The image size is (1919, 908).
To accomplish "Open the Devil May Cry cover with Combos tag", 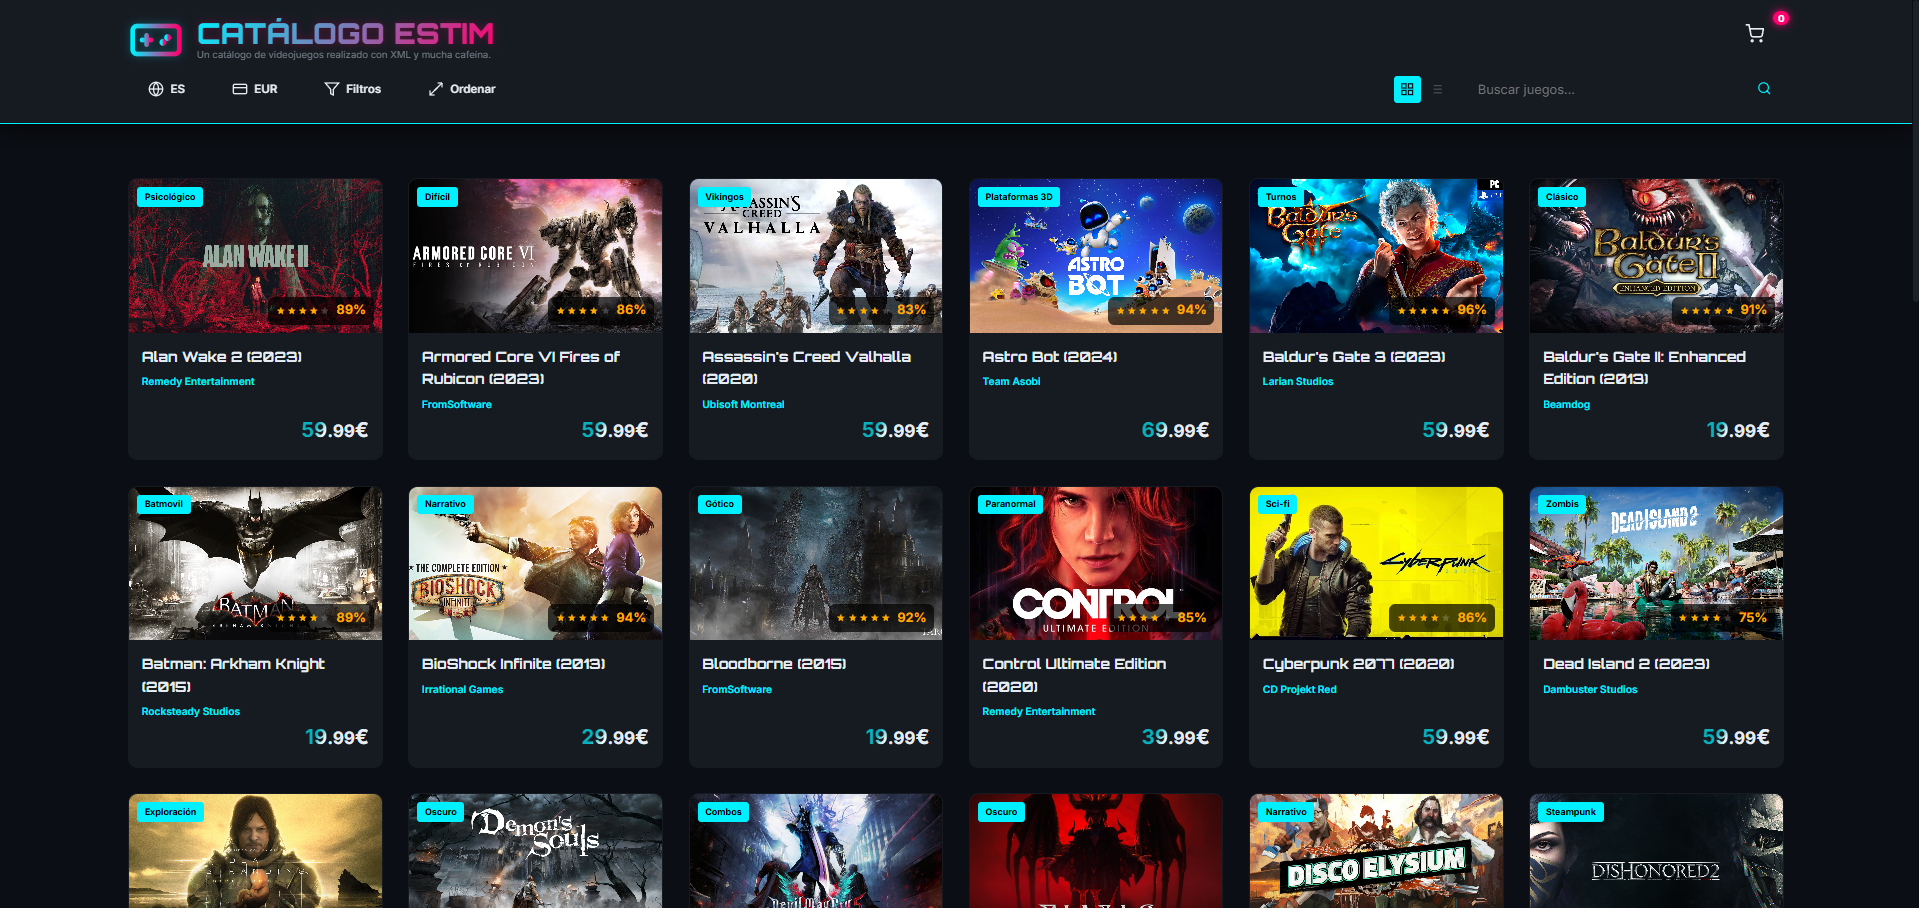I will (816, 851).
